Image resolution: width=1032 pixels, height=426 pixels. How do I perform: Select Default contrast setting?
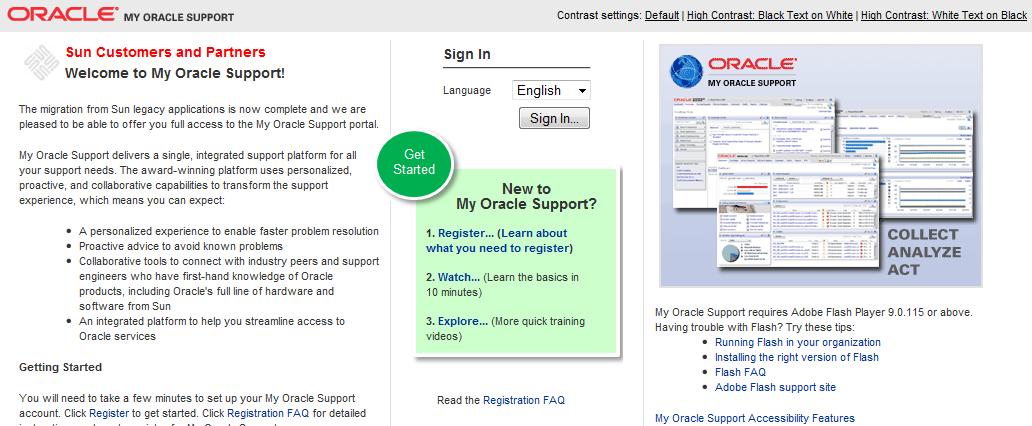[x=661, y=15]
